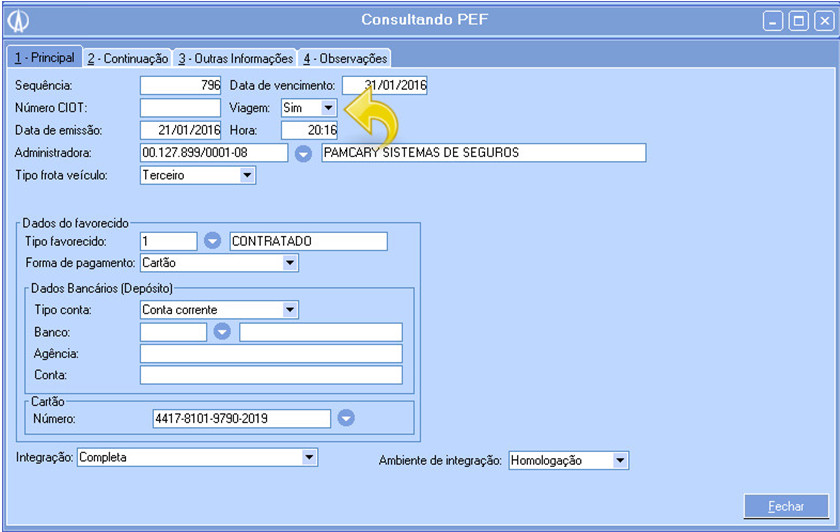Open the Banco lookup icon
840x532 pixels.
click(222, 332)
